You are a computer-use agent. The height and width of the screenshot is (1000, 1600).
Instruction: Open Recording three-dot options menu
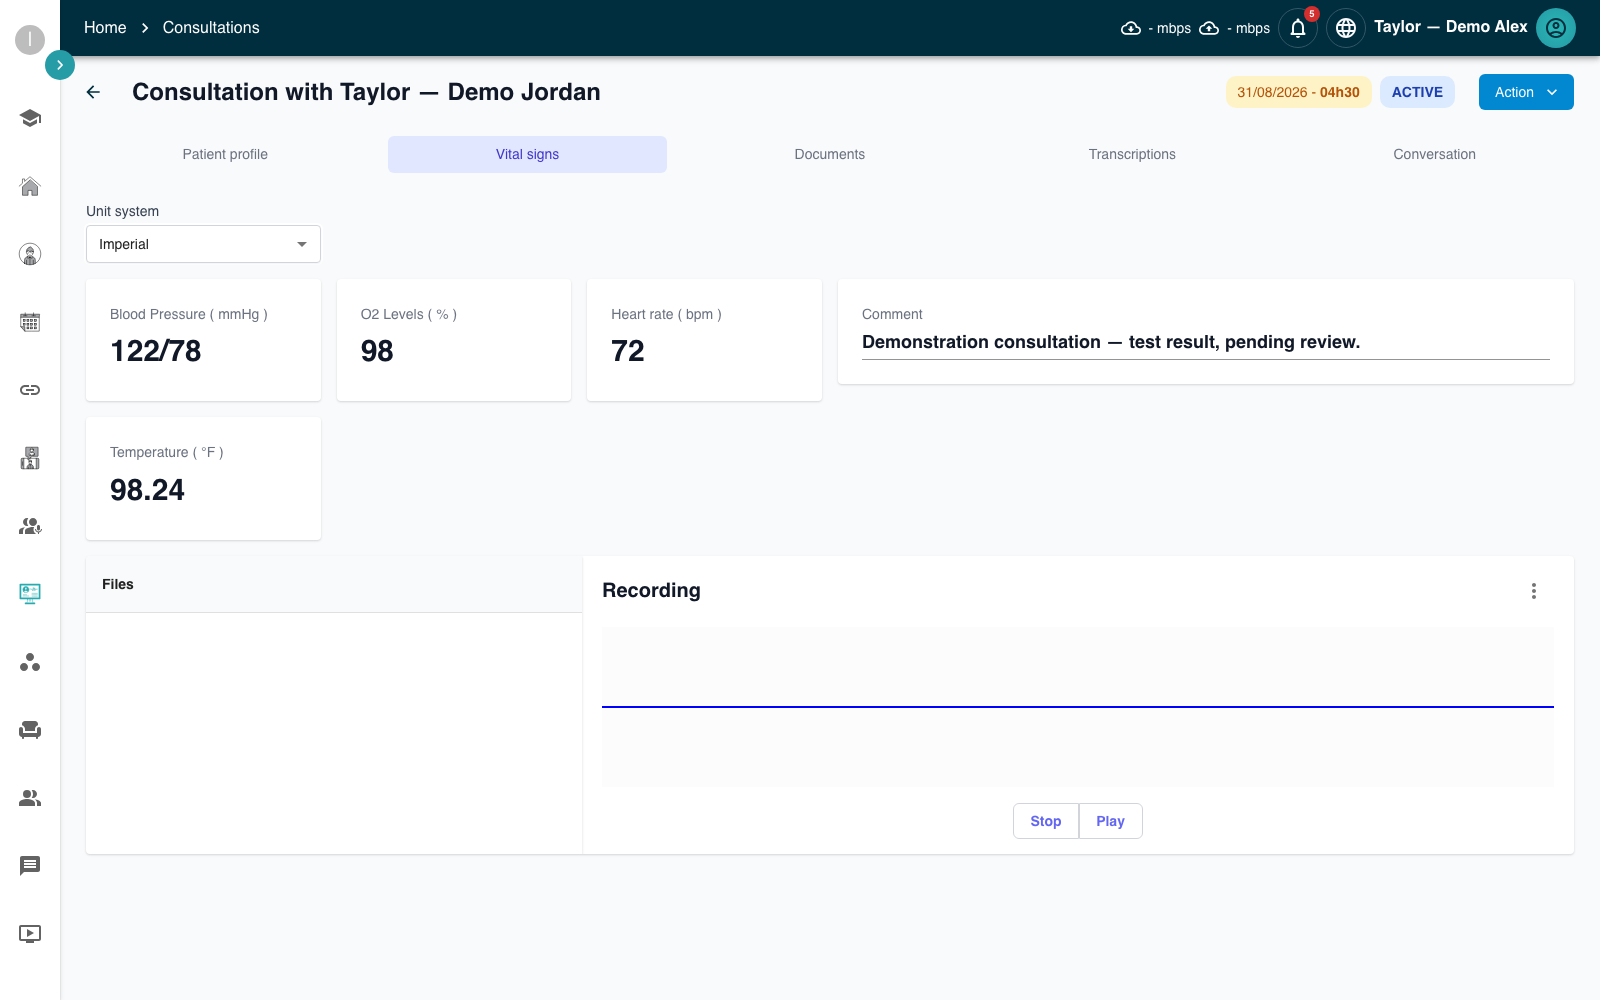tap(1534, 591)
